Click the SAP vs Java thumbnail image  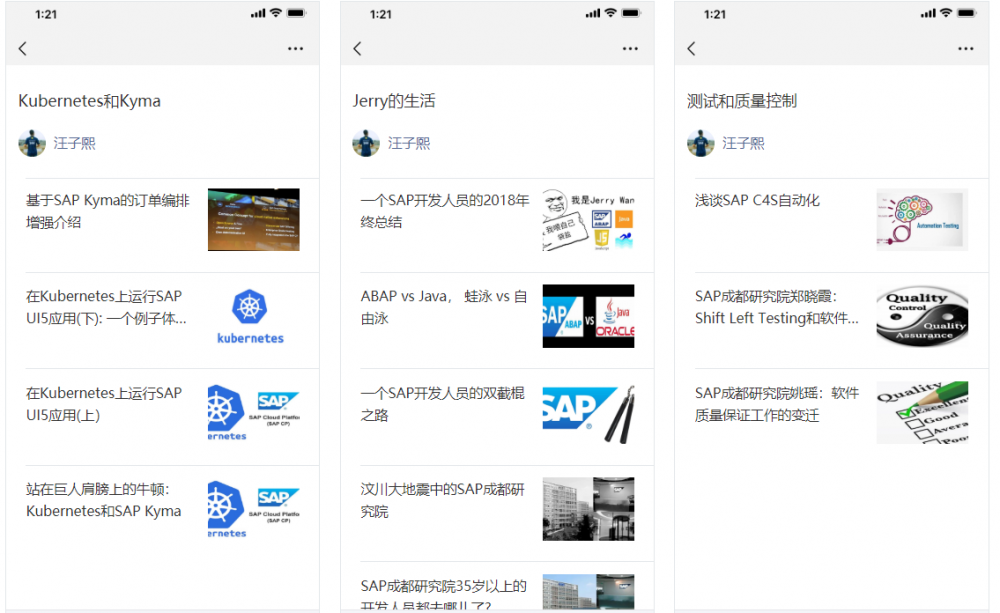588,316
